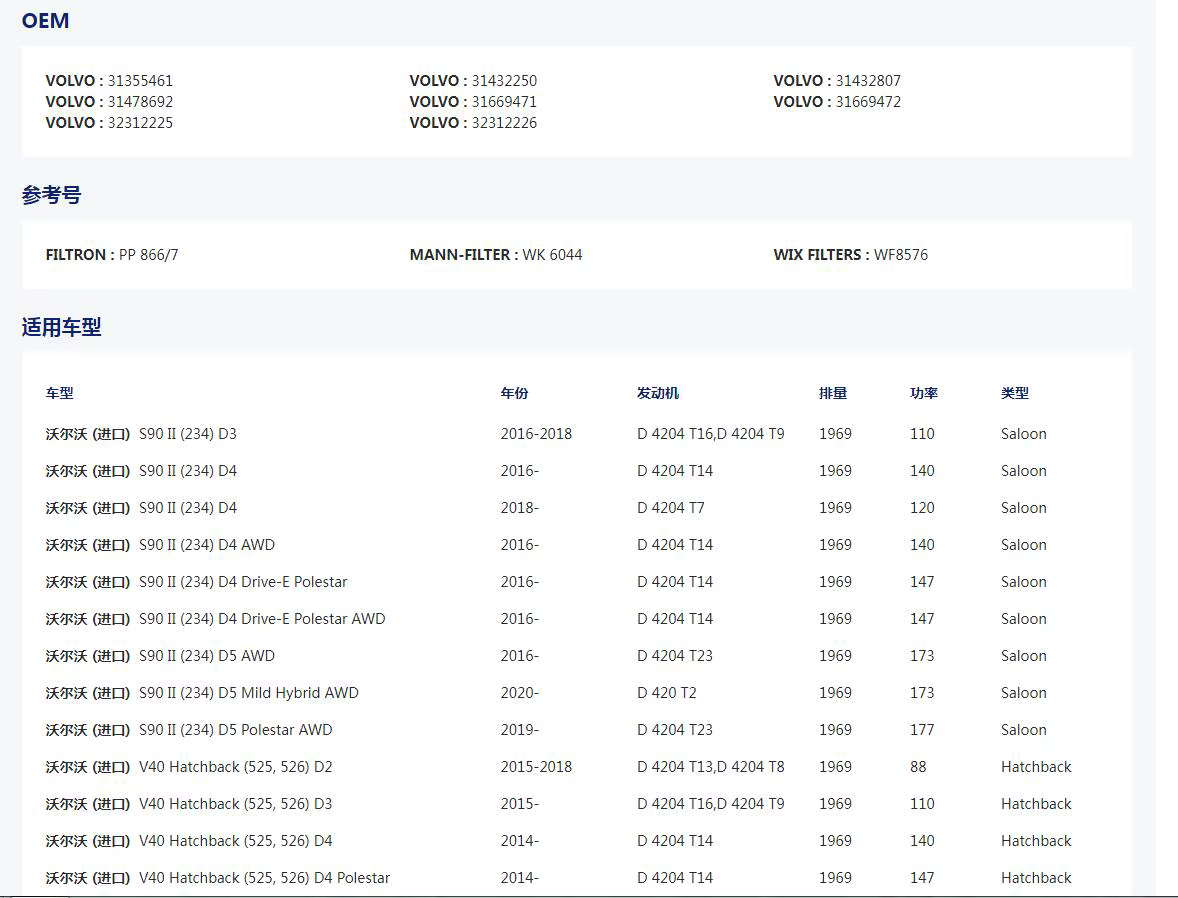The width and height of the screenshot is (1178, 898).
Task: Click the 排量 column header
Action: click(833, 393)
